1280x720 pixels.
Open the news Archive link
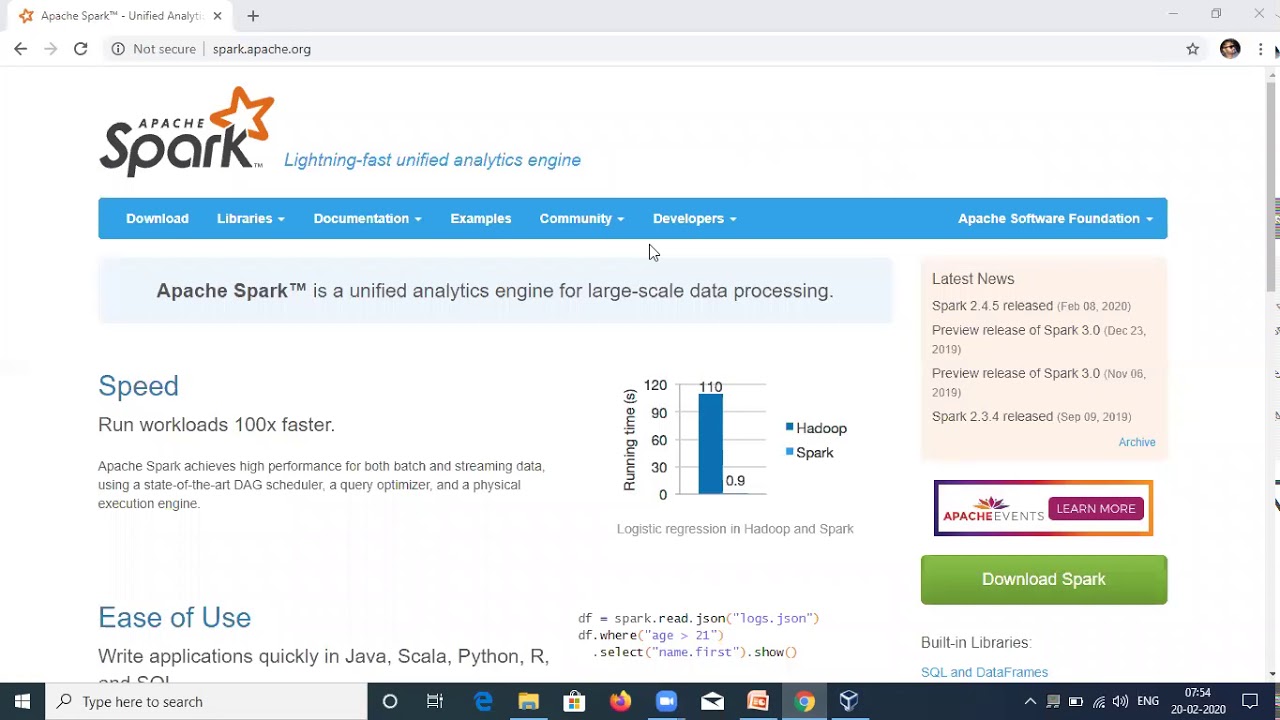click(1137, 442)
